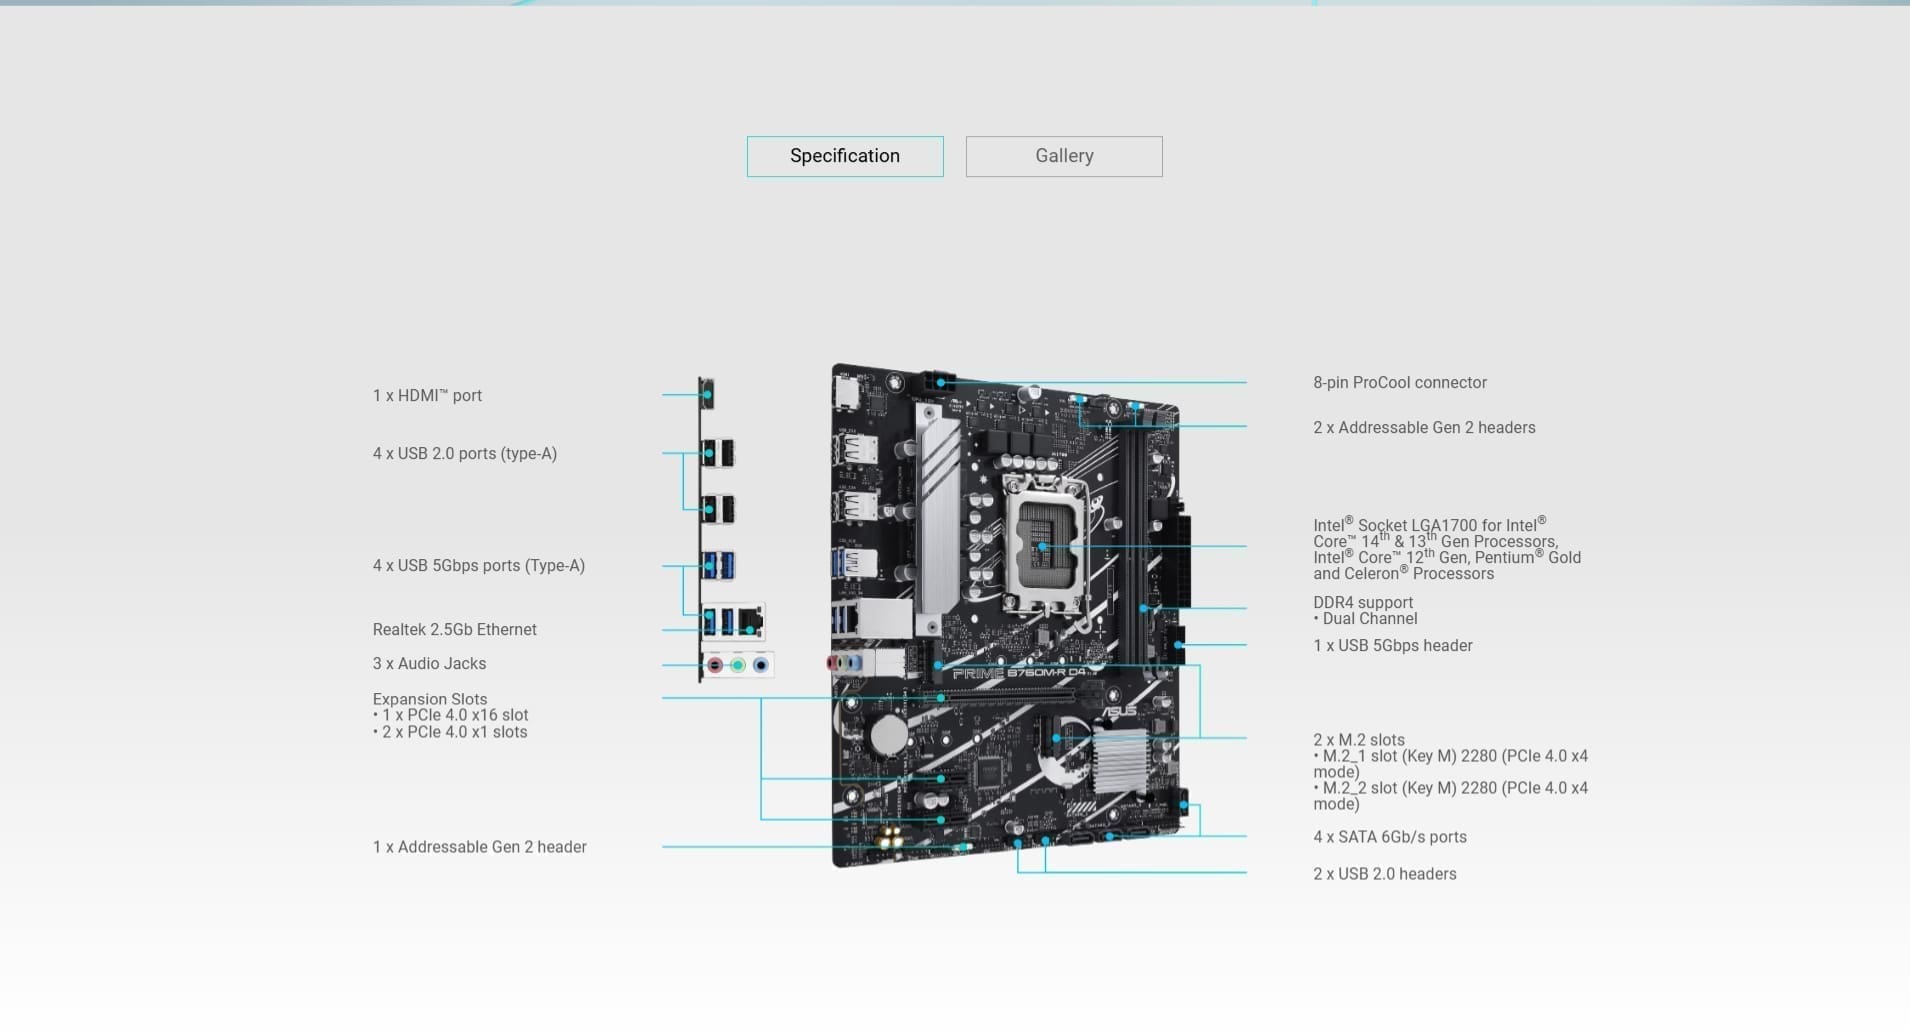Open the Gallery tab

1063,156
